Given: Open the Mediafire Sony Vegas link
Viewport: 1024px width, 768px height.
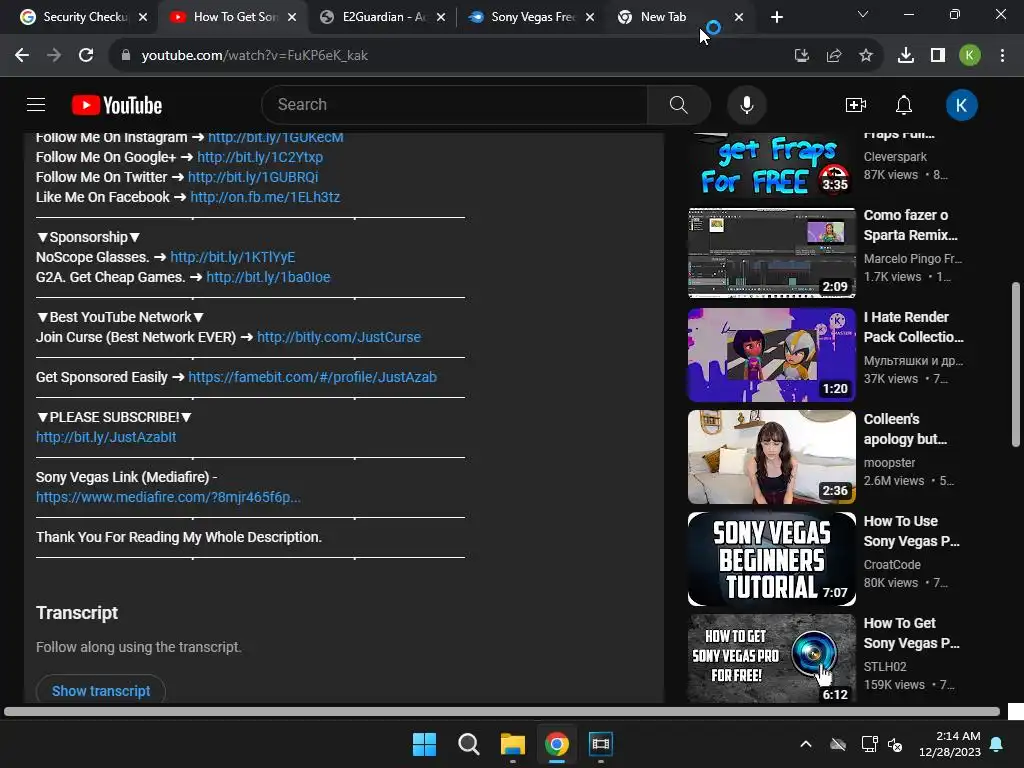Looking at the screenshot, I should [x=168, y=497].
